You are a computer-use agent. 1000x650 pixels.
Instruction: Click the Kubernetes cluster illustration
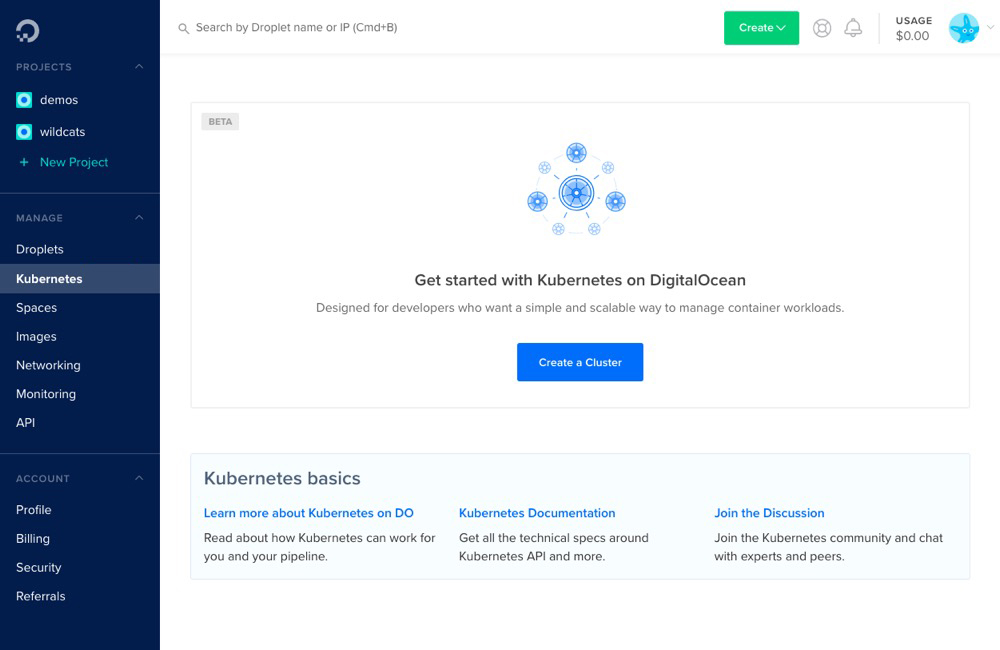pyautogui.click(x=576, y=190)
